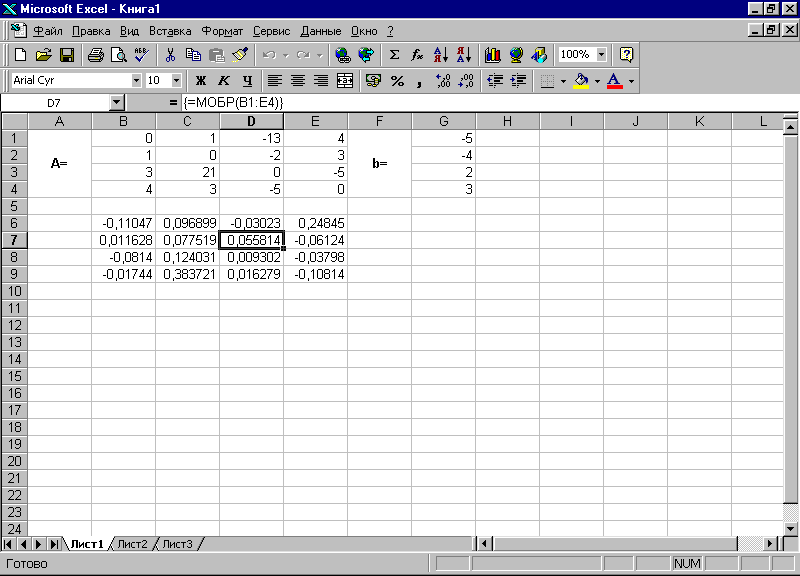This screenshot has width=800, height=576.
Task: Save workbook with floppy disk icon
Action: pos(67,55)
